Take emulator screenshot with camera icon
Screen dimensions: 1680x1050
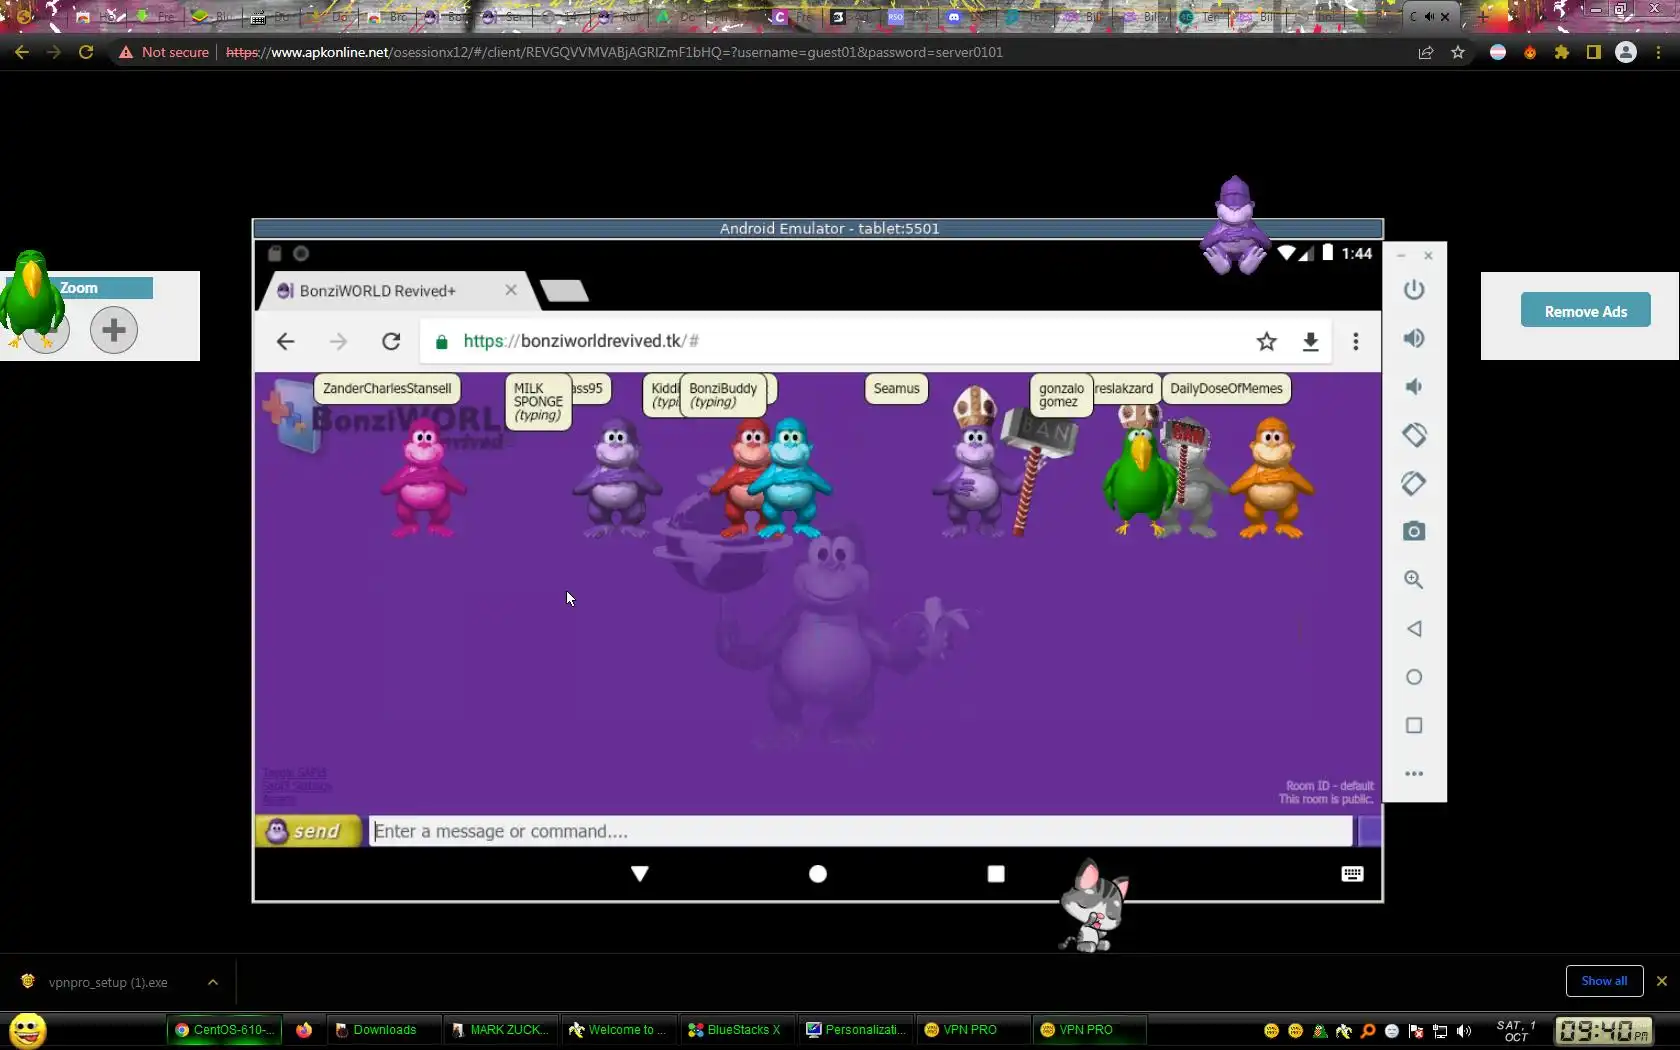(1413, 531)
